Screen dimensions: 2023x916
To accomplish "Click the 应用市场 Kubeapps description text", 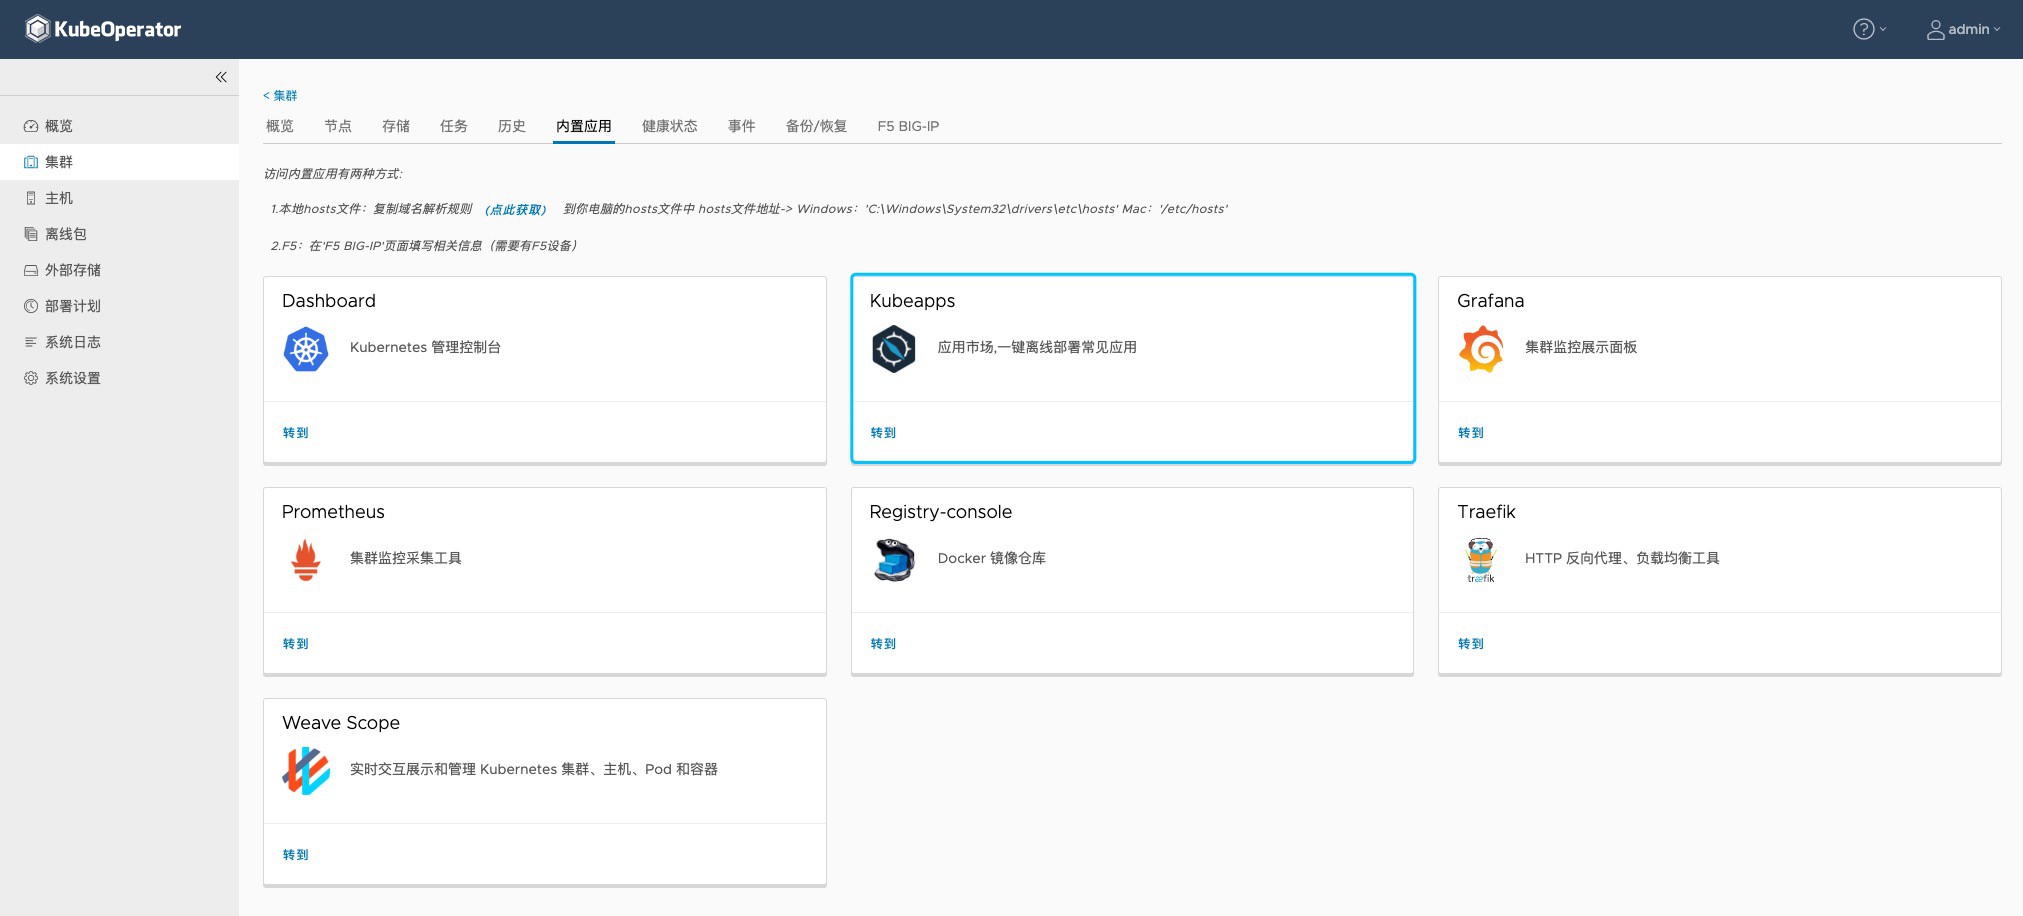I will coord(1037,347).
